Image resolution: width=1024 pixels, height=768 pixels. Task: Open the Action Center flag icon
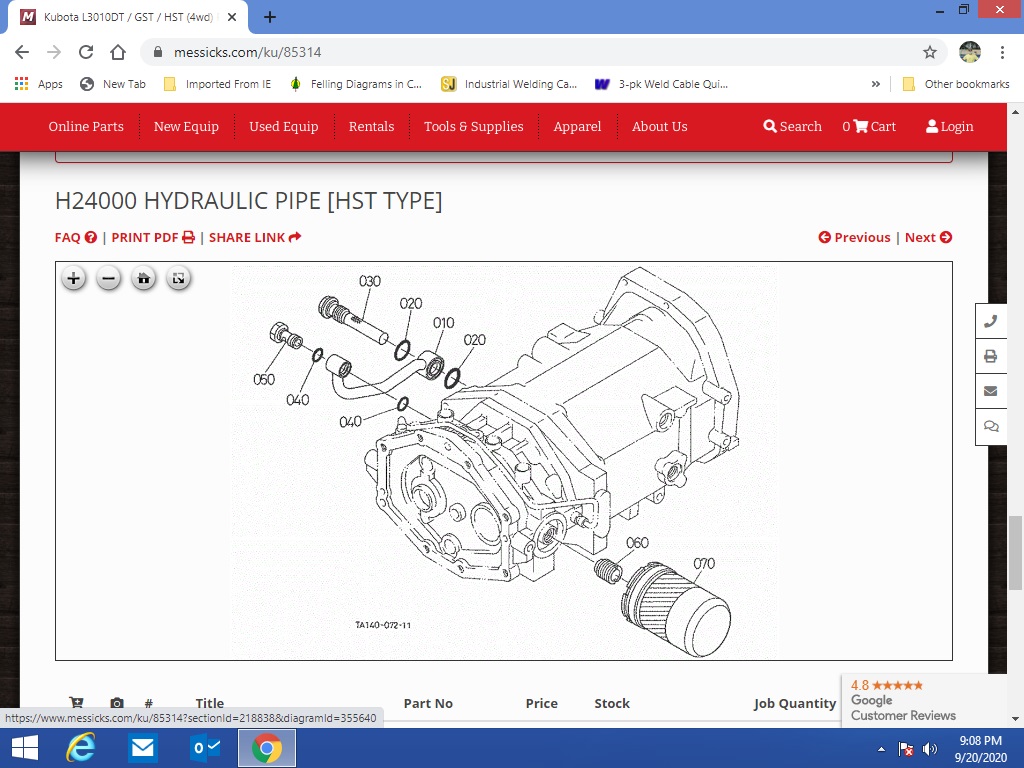click(x=906, y=749)
